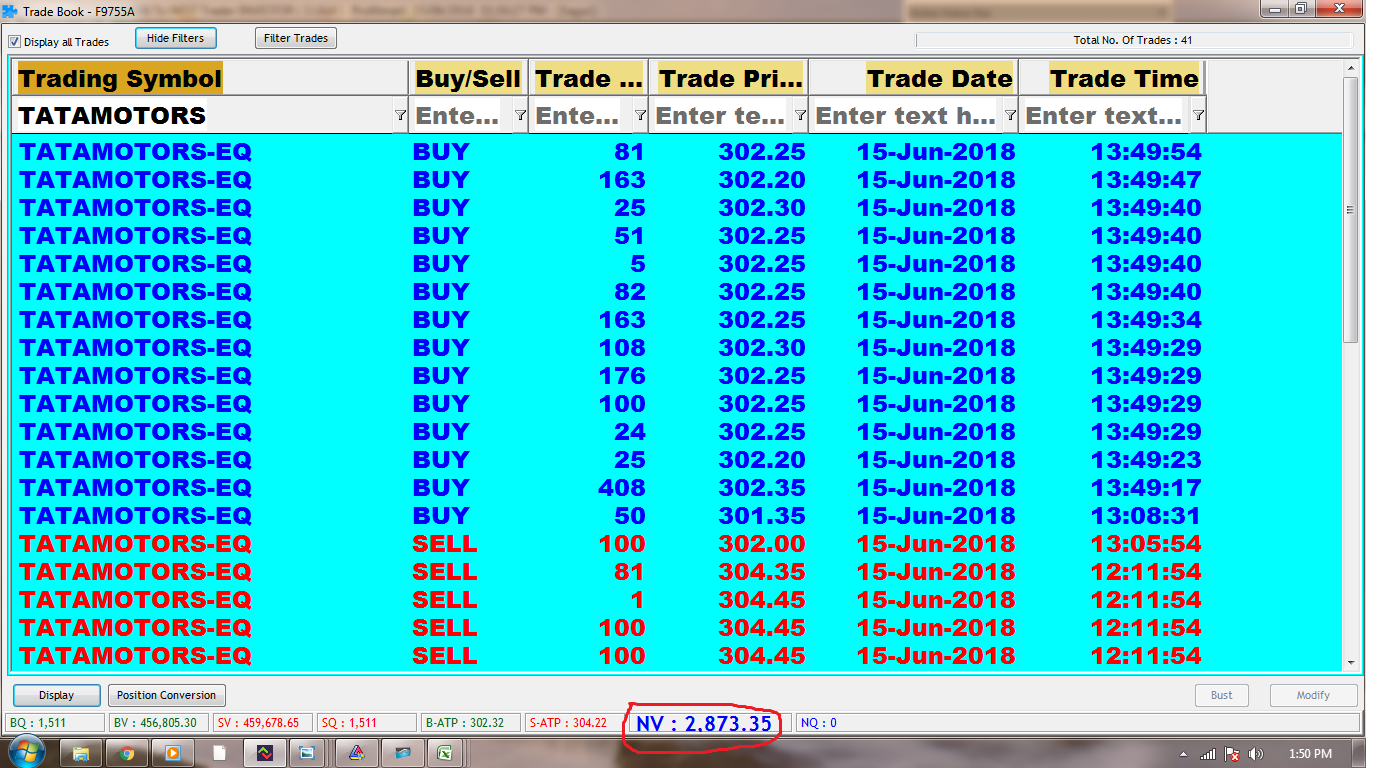1380x768 pixels.
Task: Open the picture viewer taskbar icon
Action: point(308,753)
